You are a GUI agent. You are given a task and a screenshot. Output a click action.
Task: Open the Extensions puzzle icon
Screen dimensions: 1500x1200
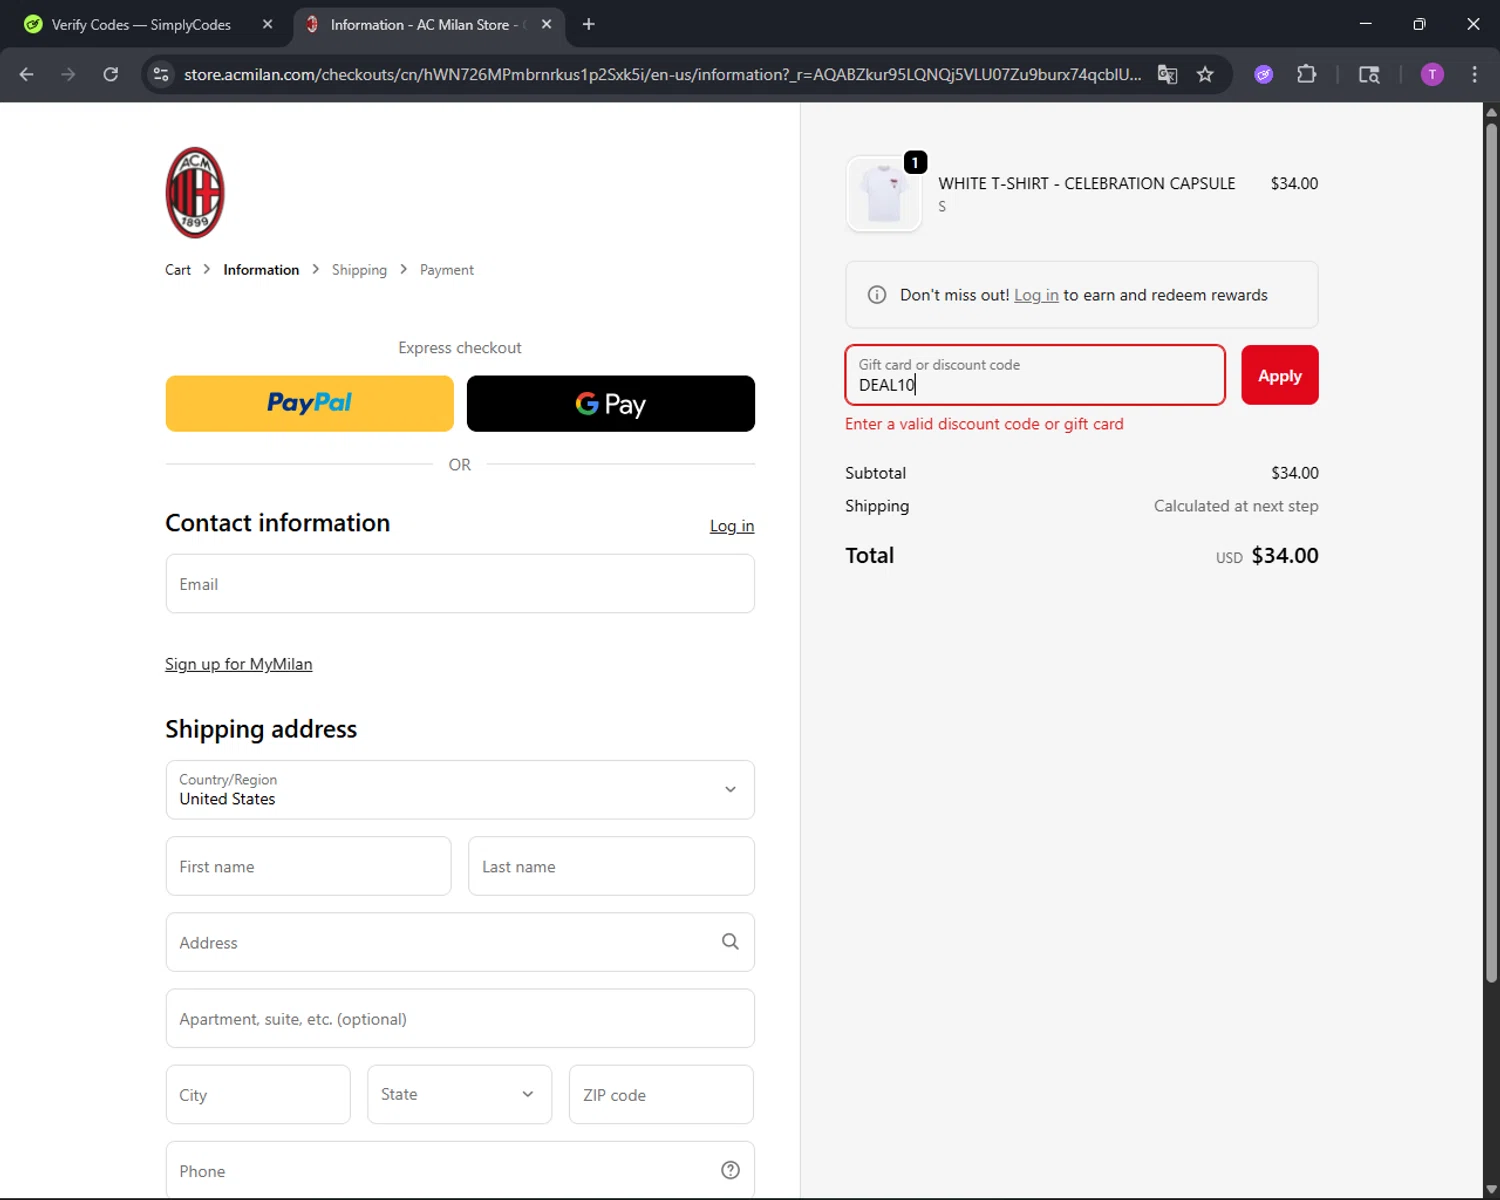pyautogui.click(x=1306, y=74)
